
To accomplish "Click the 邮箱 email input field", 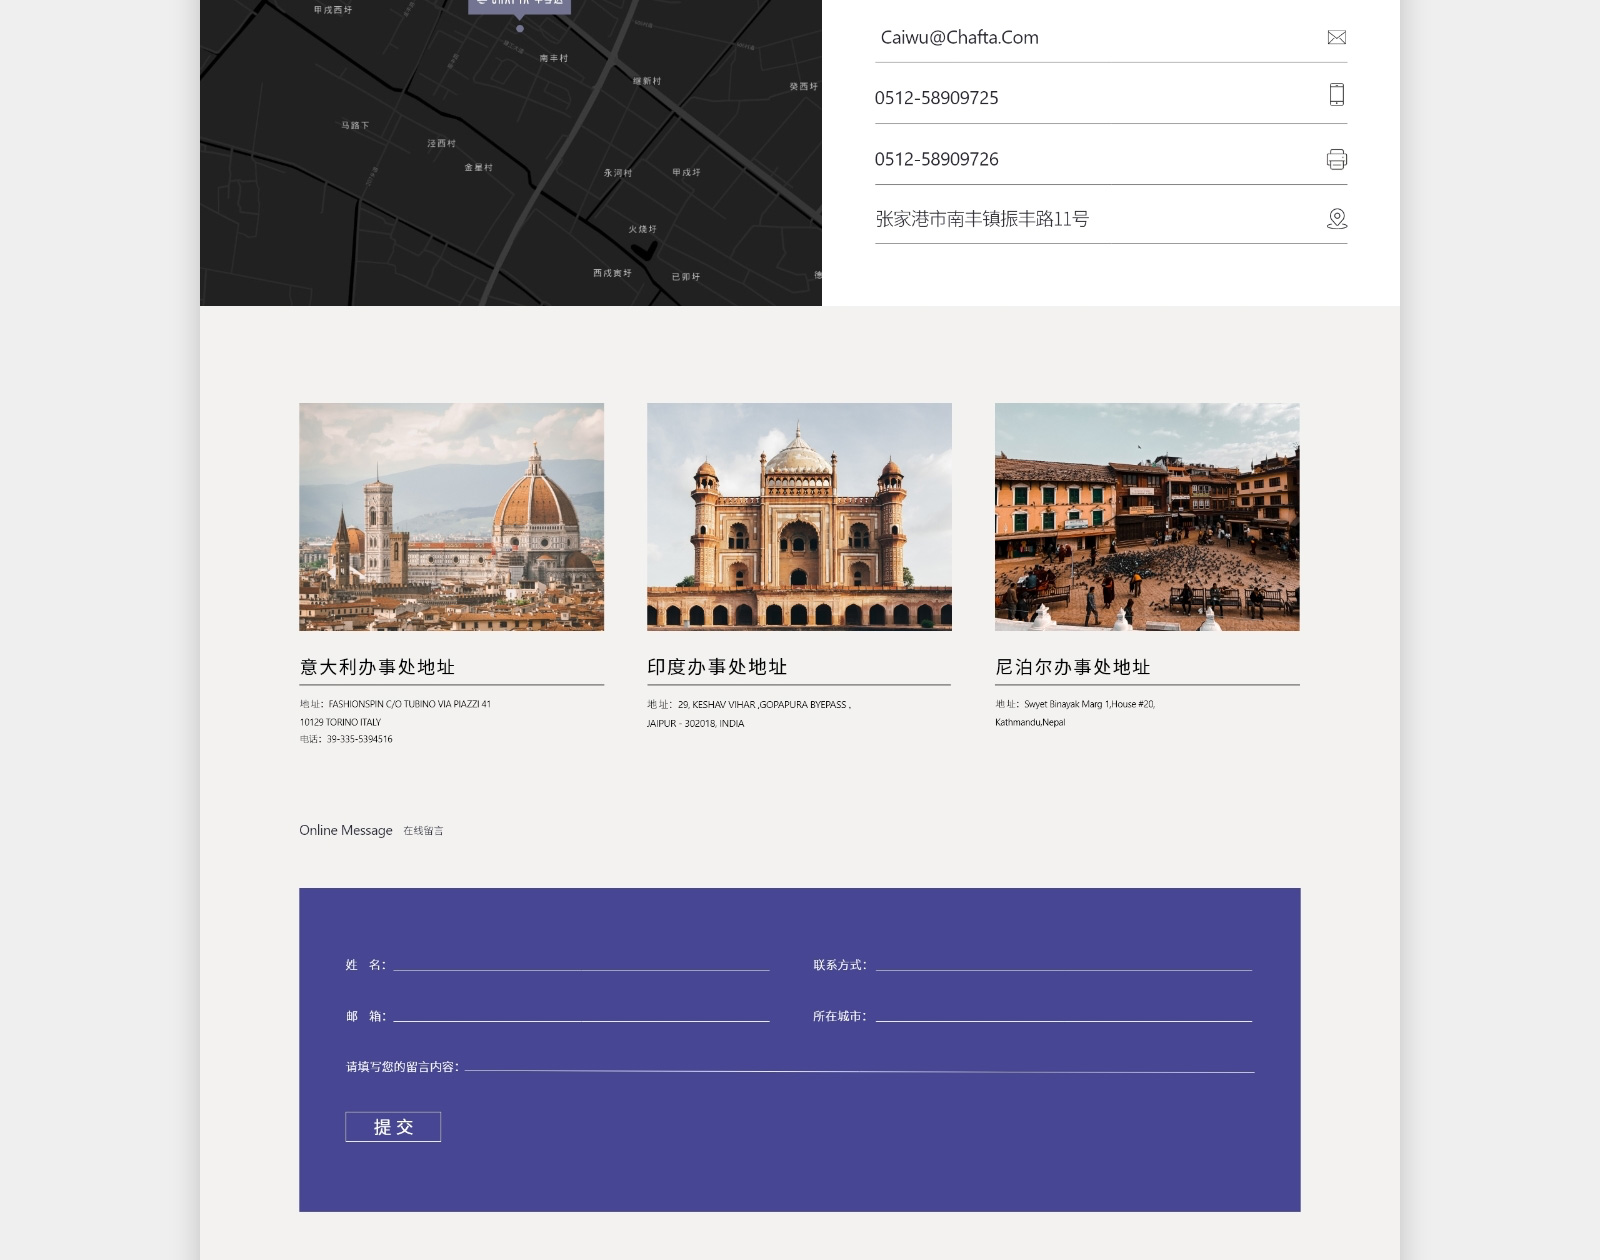I will tap(581, 1014).
